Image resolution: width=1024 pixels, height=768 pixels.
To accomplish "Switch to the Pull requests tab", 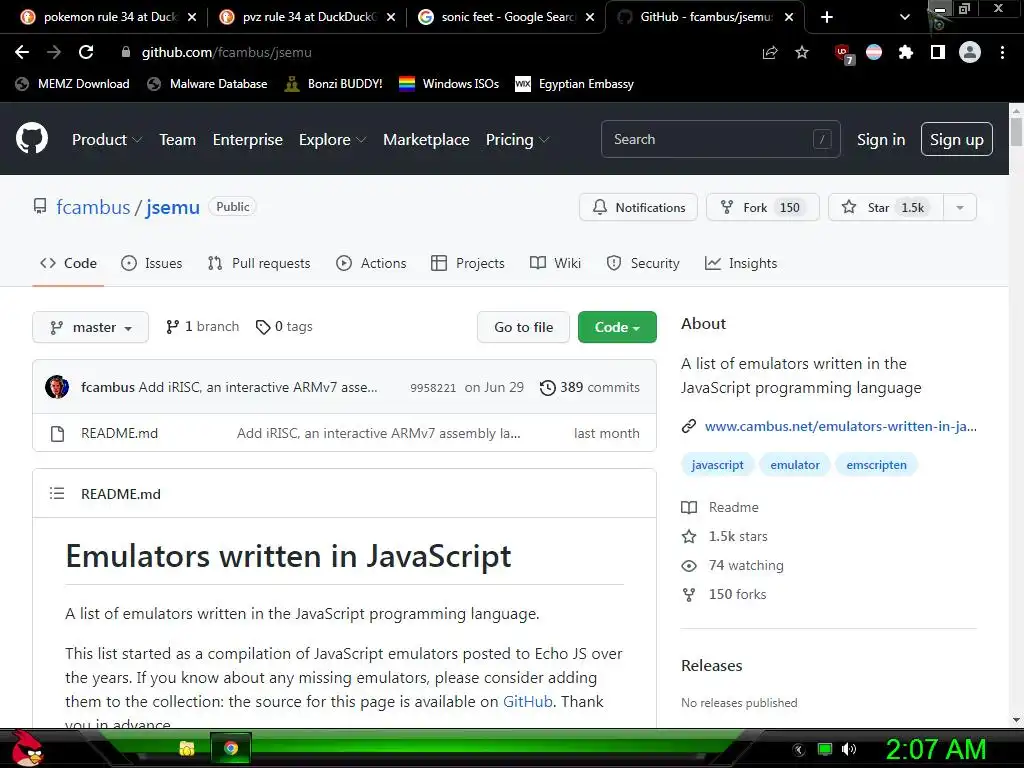I will [259, 263].
